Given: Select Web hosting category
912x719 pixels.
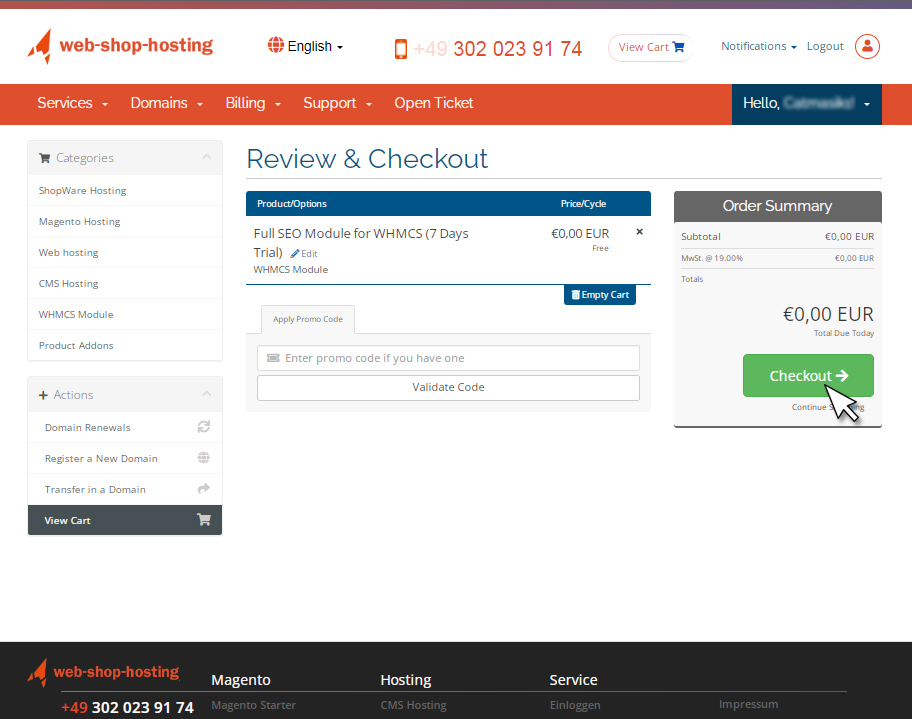Looking at the screenshot, I should [124, 252].
